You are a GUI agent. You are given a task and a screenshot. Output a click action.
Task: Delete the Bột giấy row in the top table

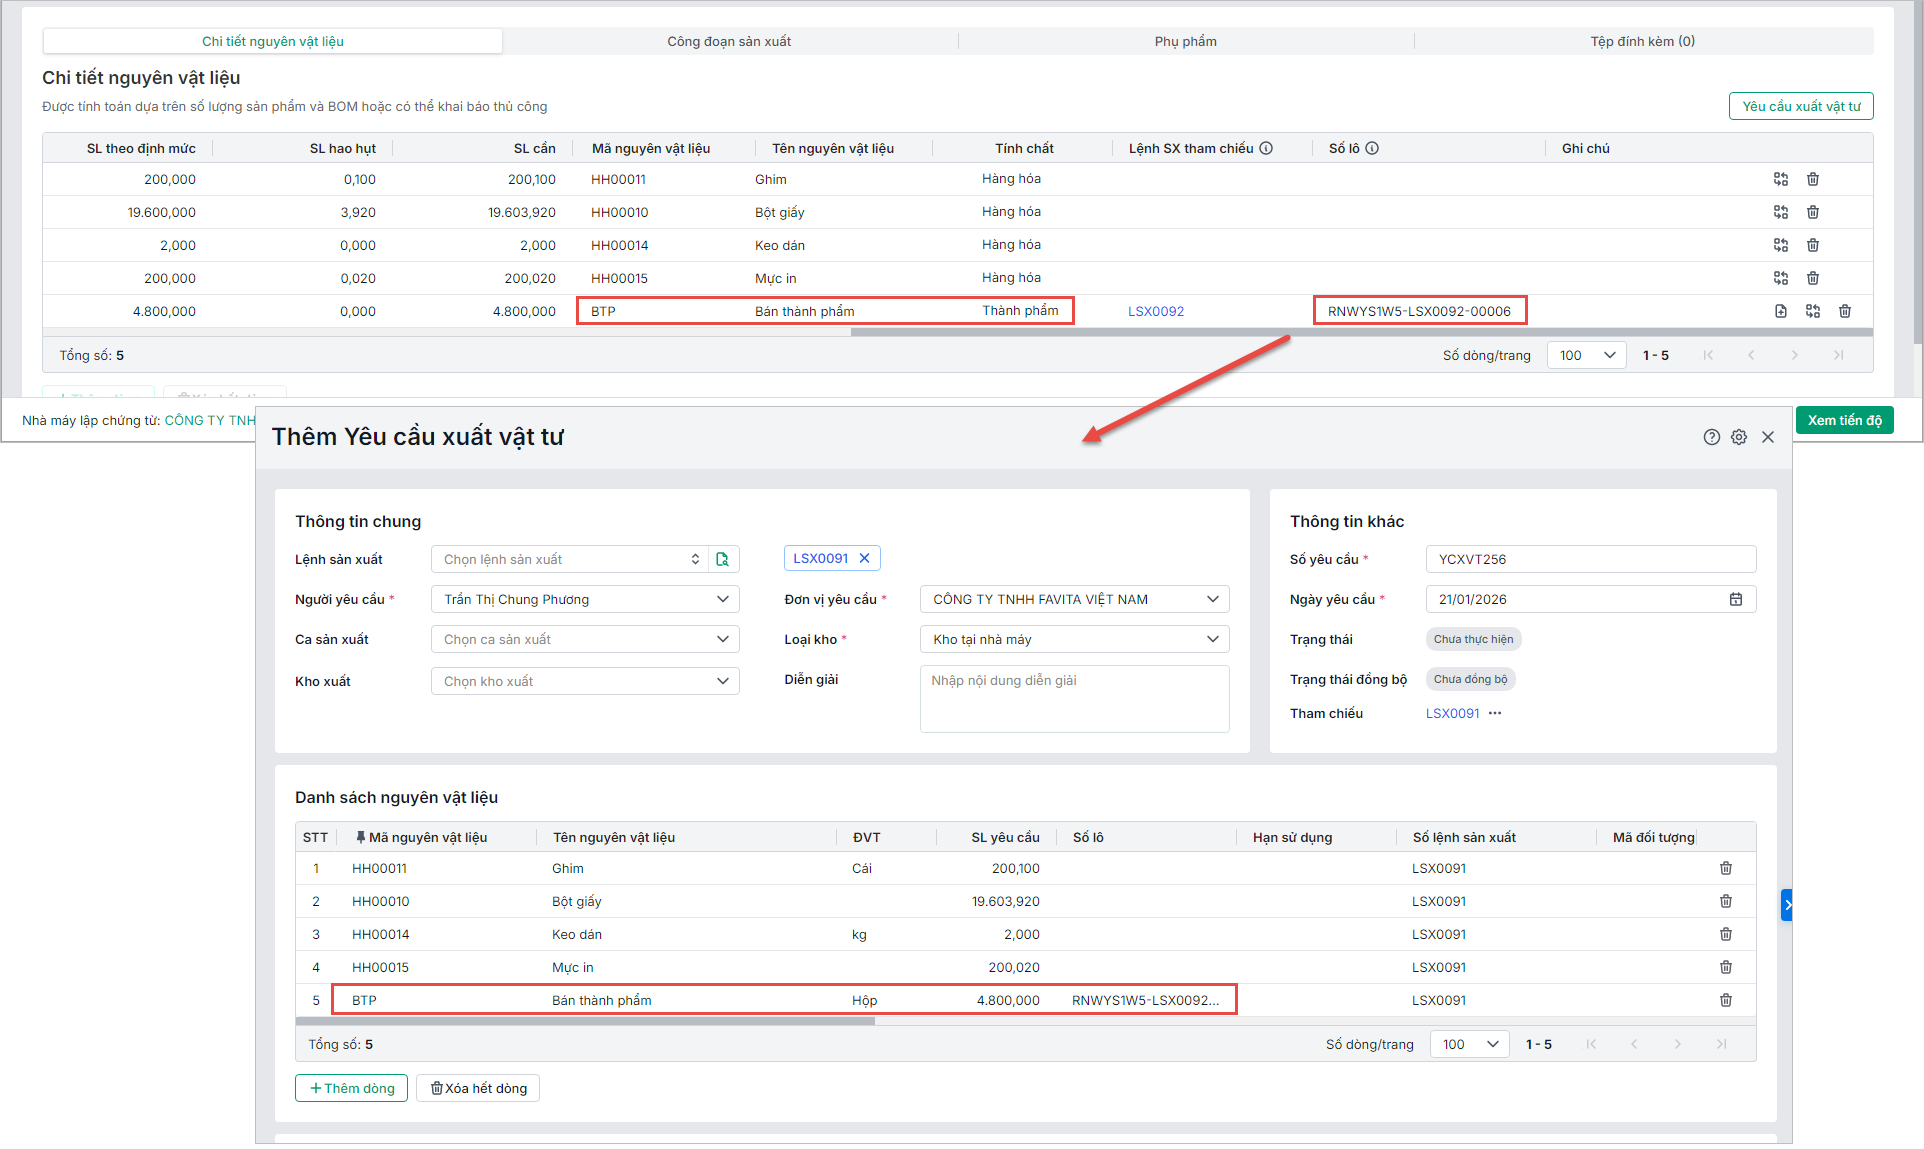pos(1812,212)
